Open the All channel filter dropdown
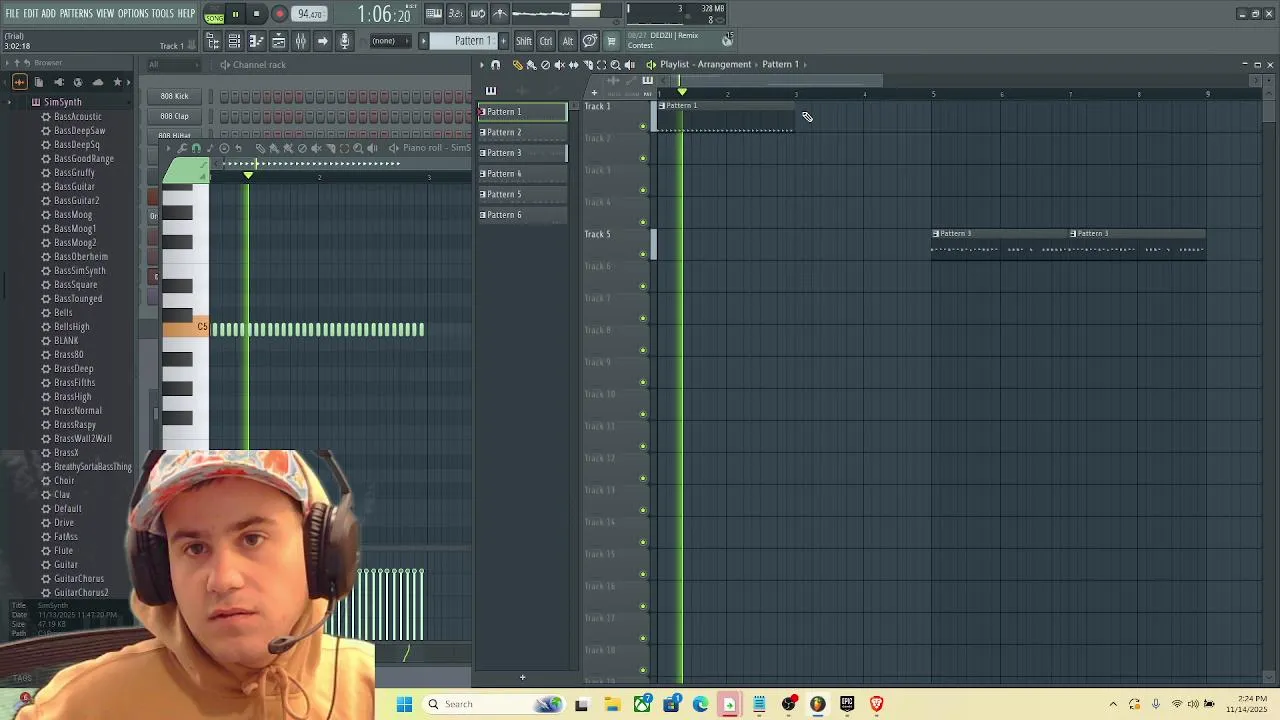The height and width of the screenshot is (720, 1280). tap(173, 65)
